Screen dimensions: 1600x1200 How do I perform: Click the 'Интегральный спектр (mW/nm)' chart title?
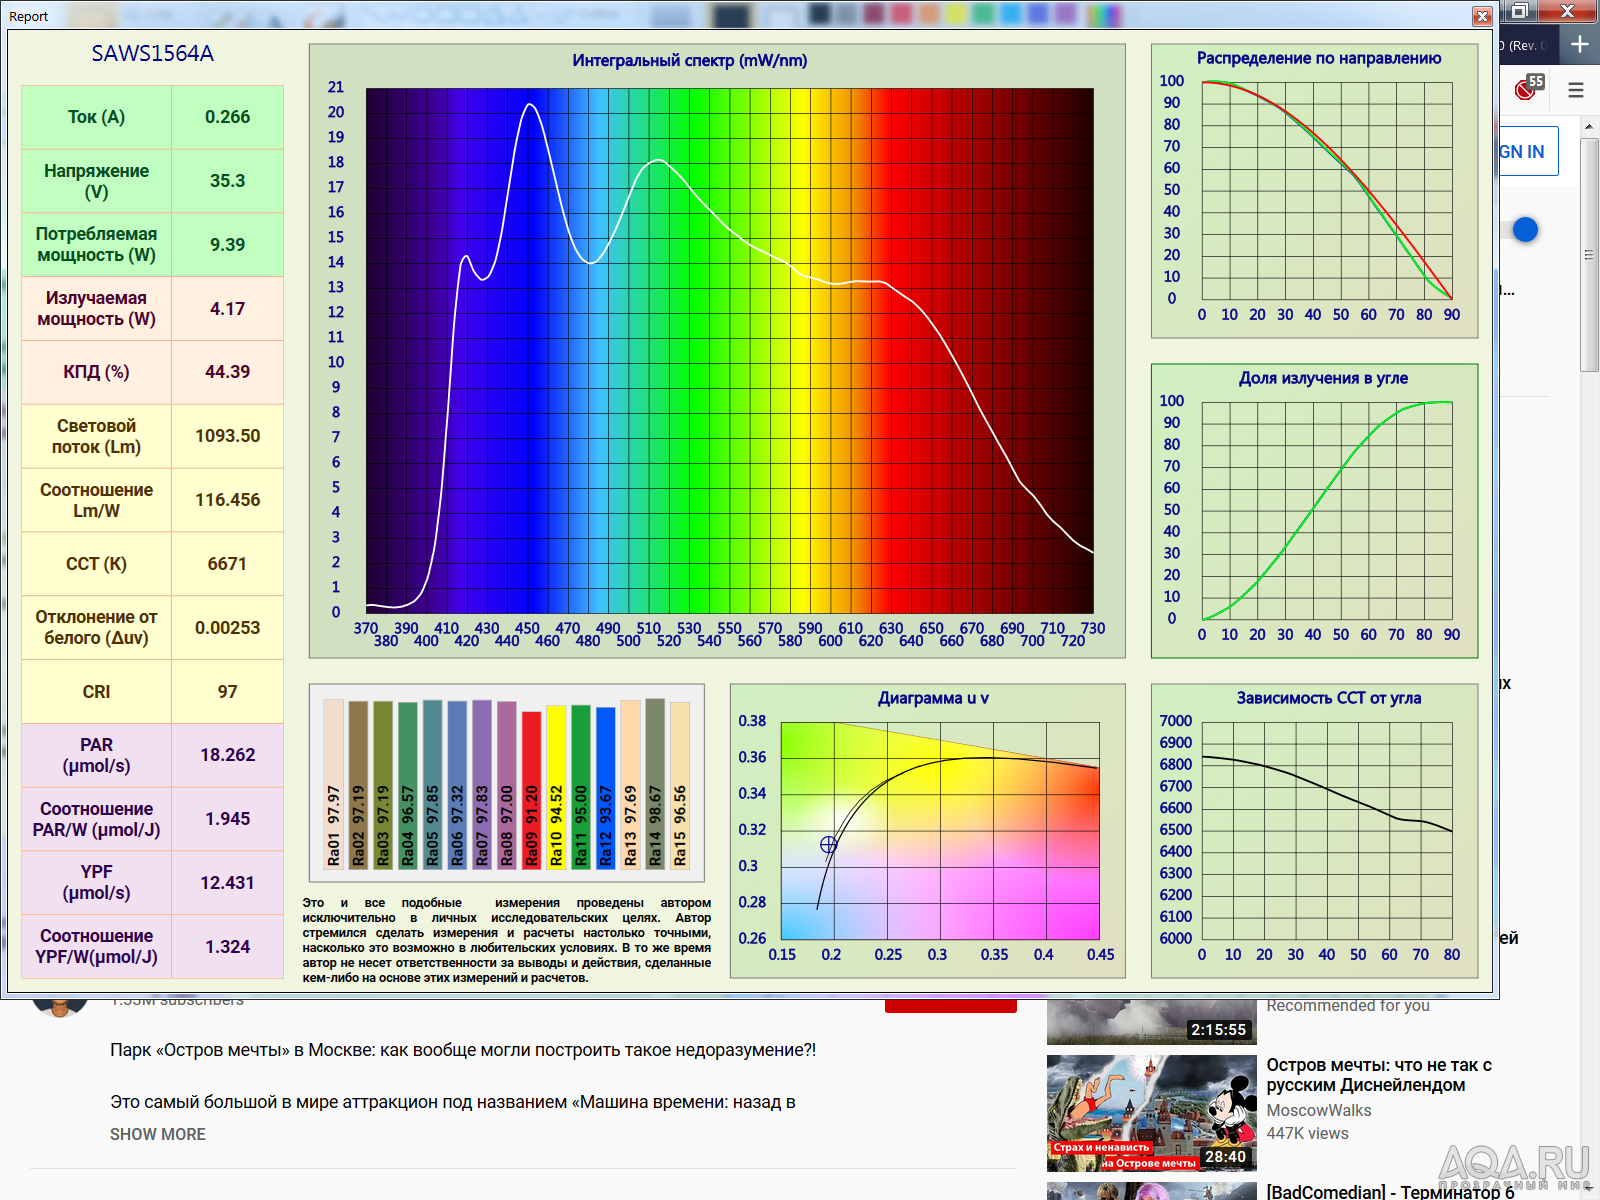pos(690,60)
